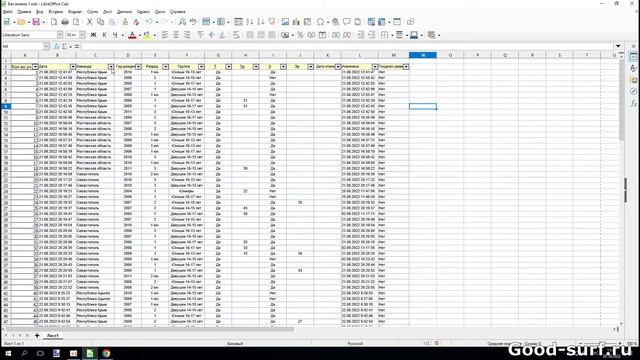The height and width of the screenshot is (360, 640).
Task: Open the cell borders options
Action: pyautogui.click(x=384, y=35)
